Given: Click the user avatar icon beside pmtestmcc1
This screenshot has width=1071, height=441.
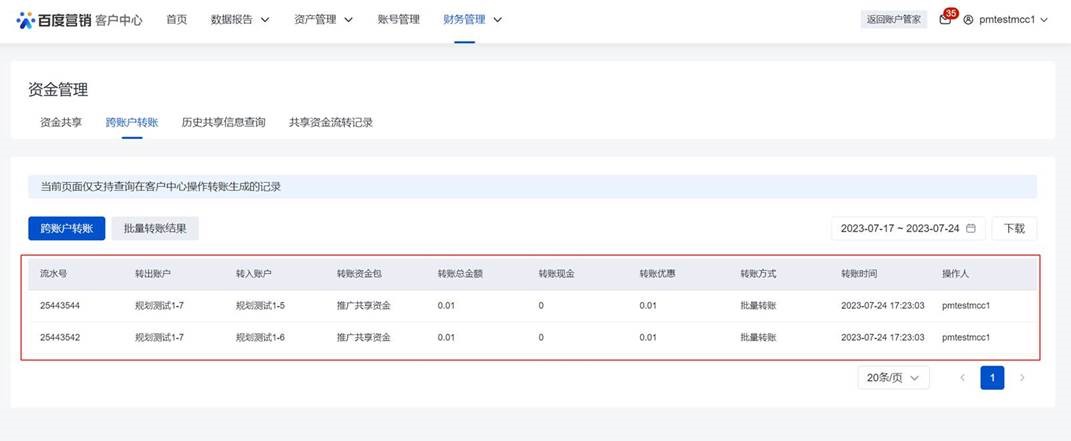Looking at the screenshot, I should (x=968, y=20).
